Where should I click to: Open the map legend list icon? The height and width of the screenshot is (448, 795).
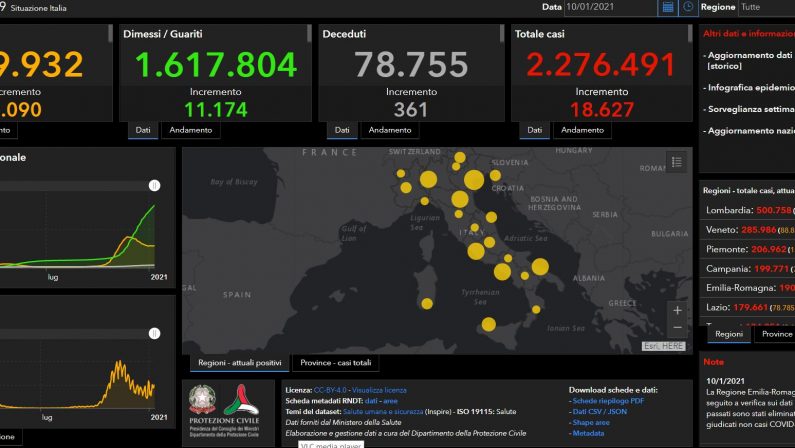point(676,162)
